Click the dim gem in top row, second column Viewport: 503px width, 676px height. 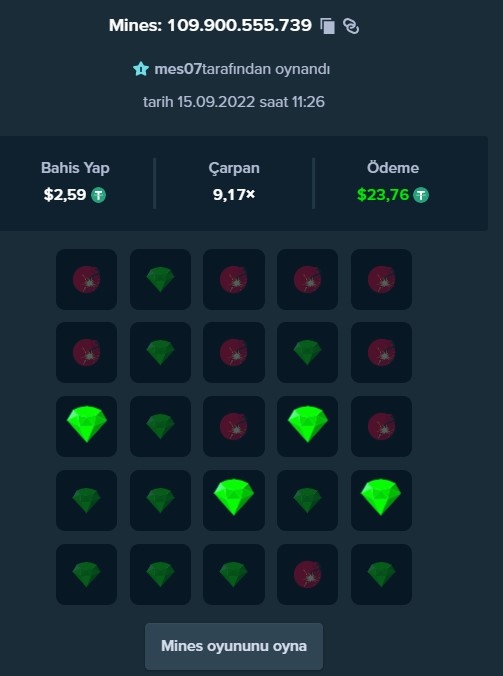(160, 279)
